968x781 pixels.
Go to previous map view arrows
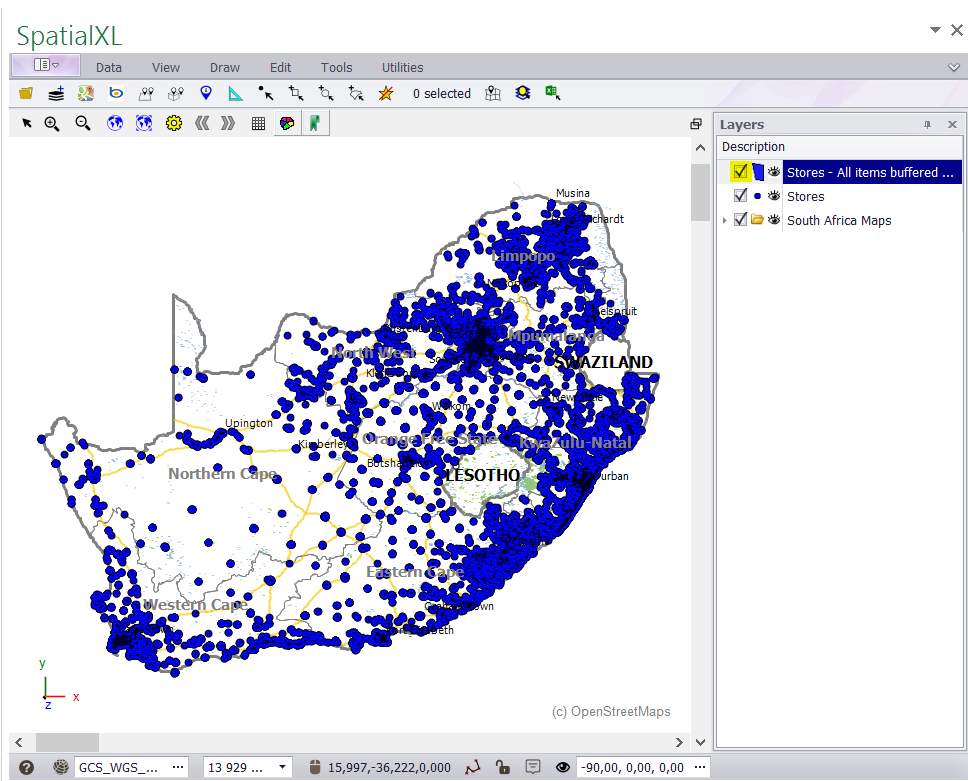point(202,123)
